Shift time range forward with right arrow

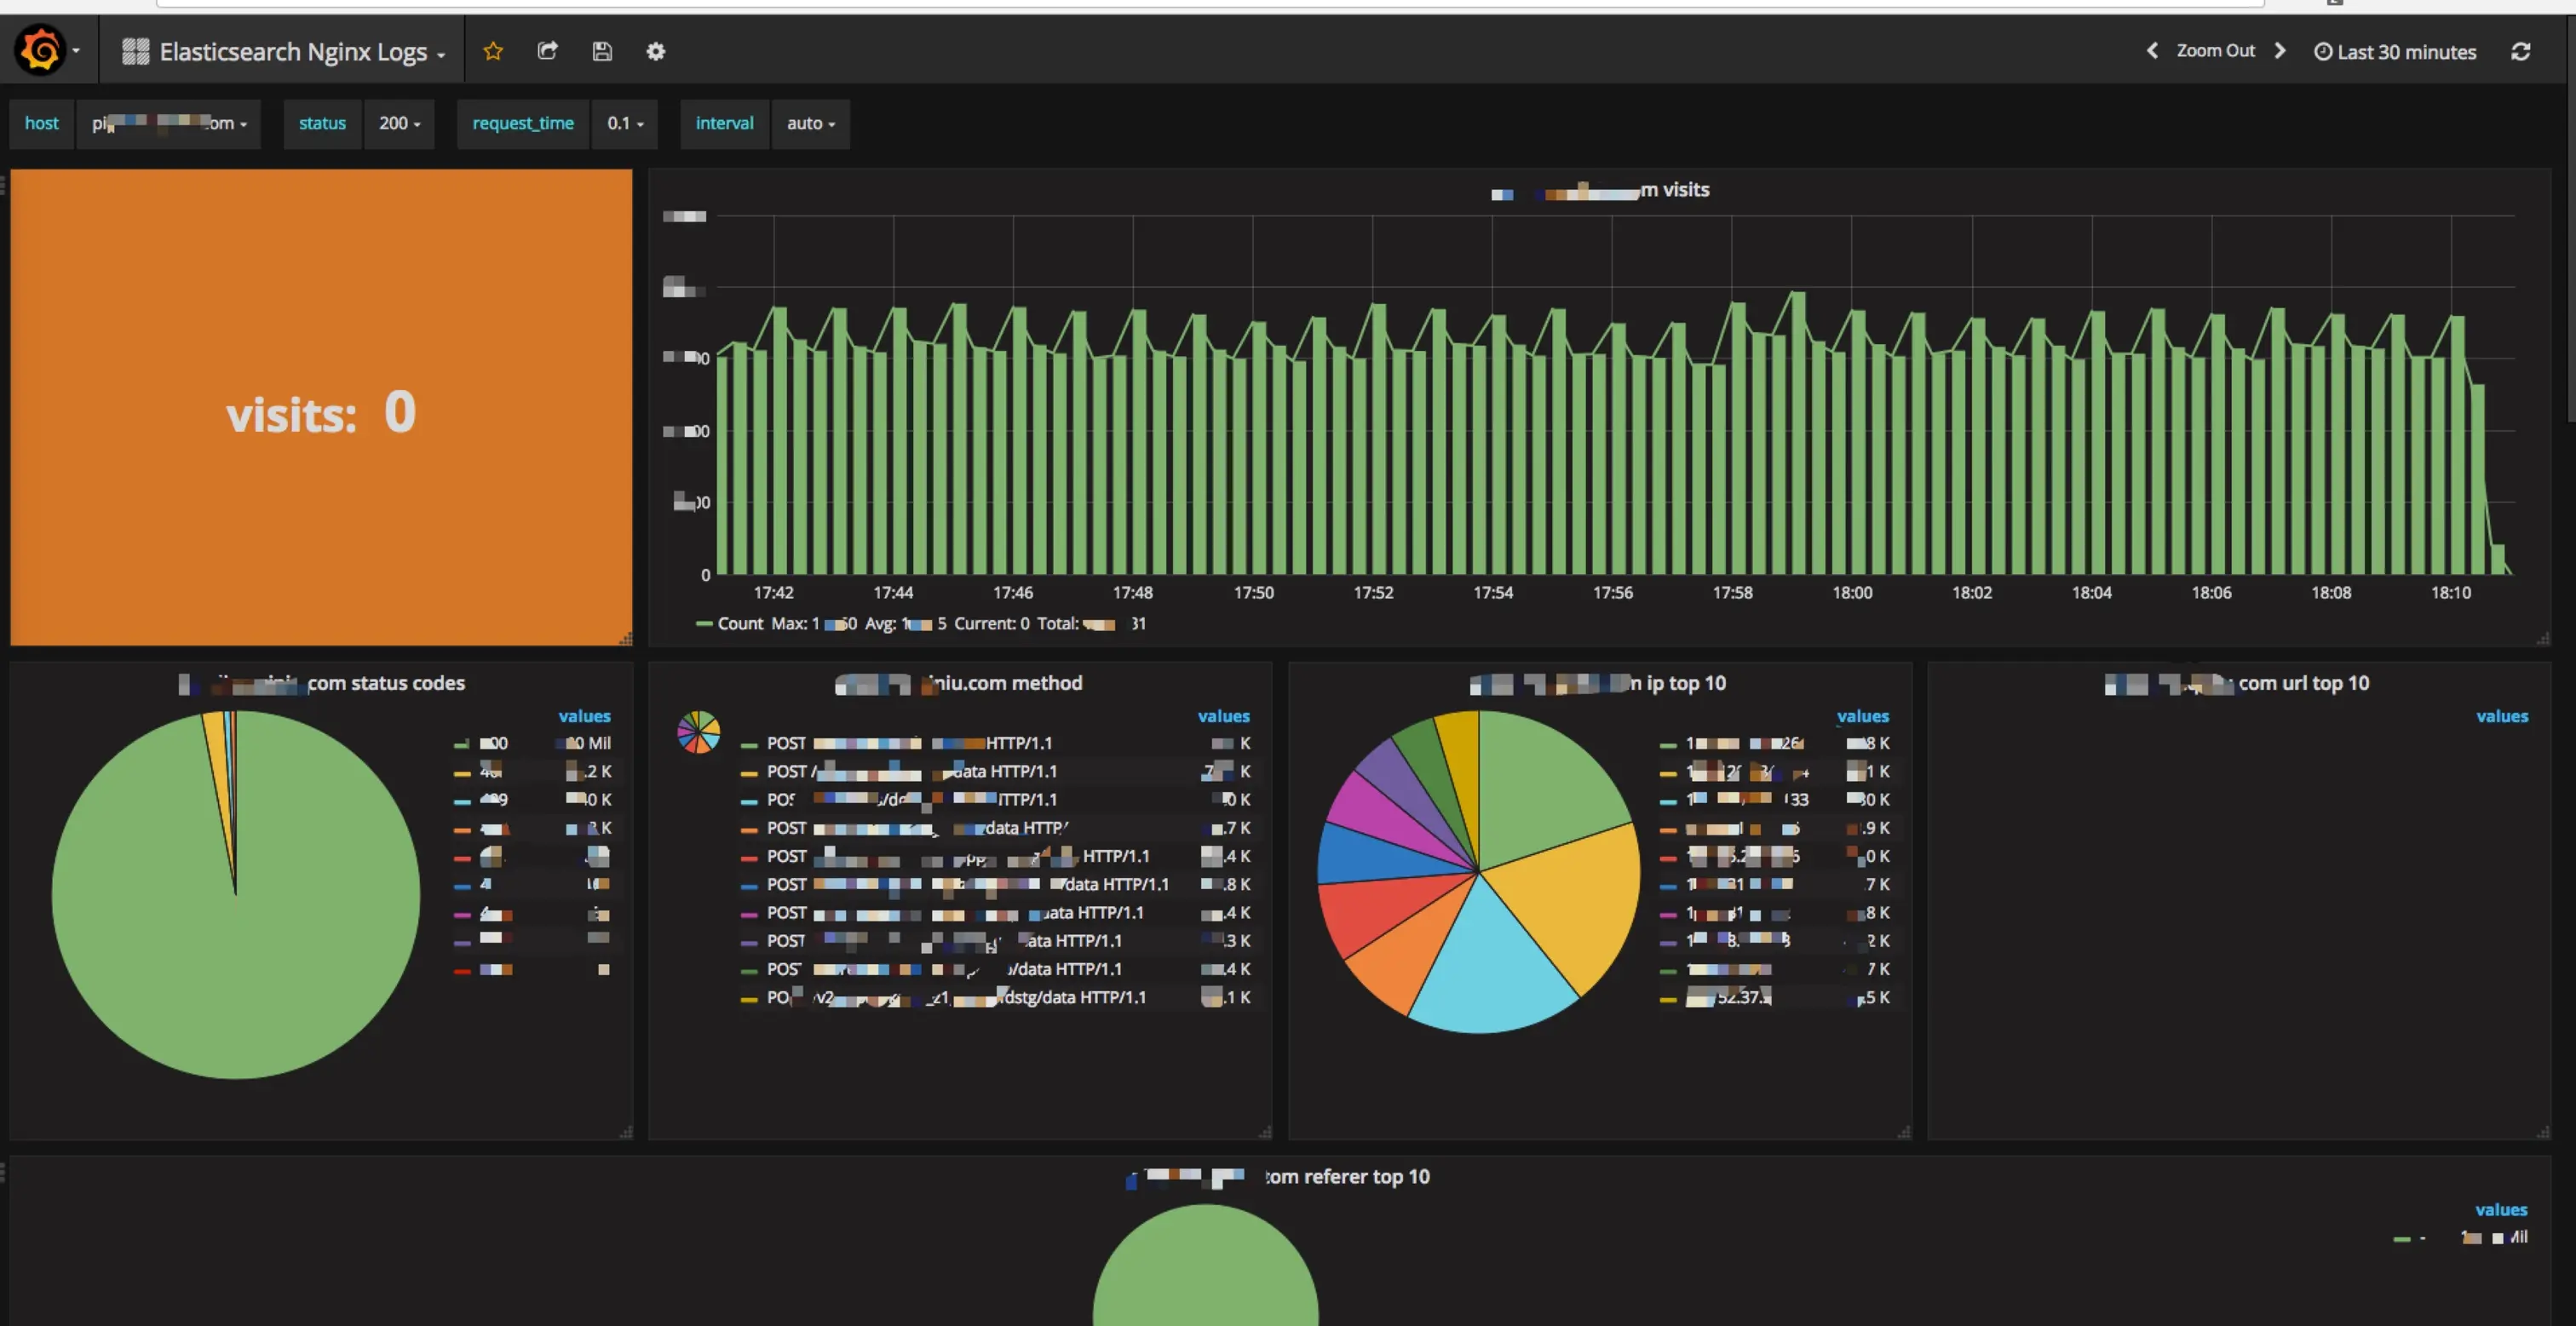pos(2280,51)
